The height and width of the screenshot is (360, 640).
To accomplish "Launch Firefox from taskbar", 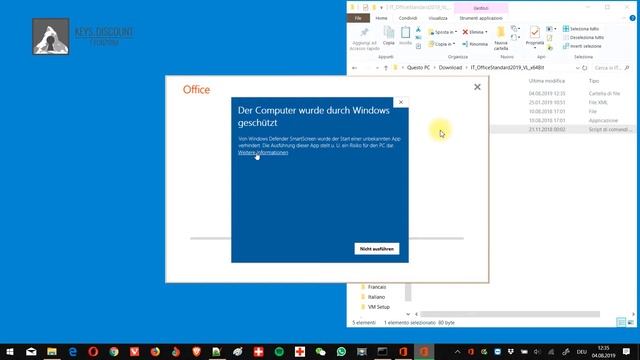I will tap(155, 351).
